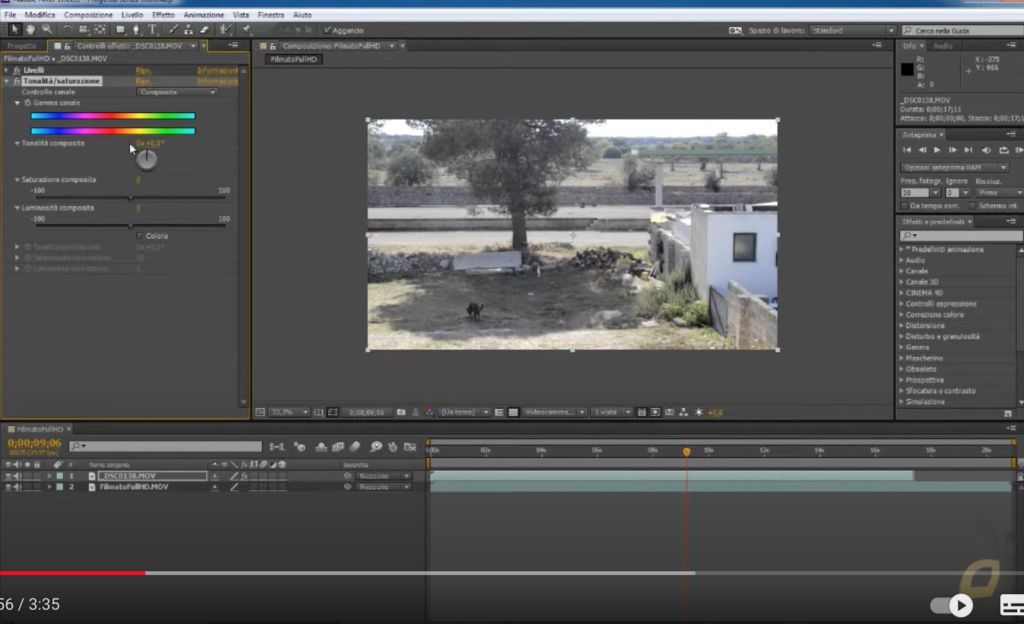Open 1 vista layout dropdown
The width and height of the screenshot is (1024, 624).
612,412
